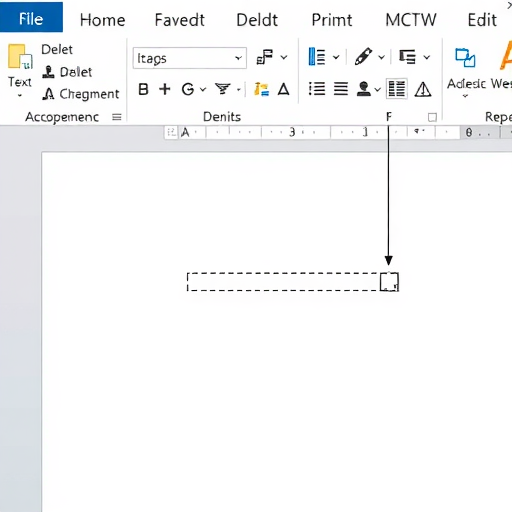Click the Bold B icon
Screen dimensions: 512x512
click(143, 89)
